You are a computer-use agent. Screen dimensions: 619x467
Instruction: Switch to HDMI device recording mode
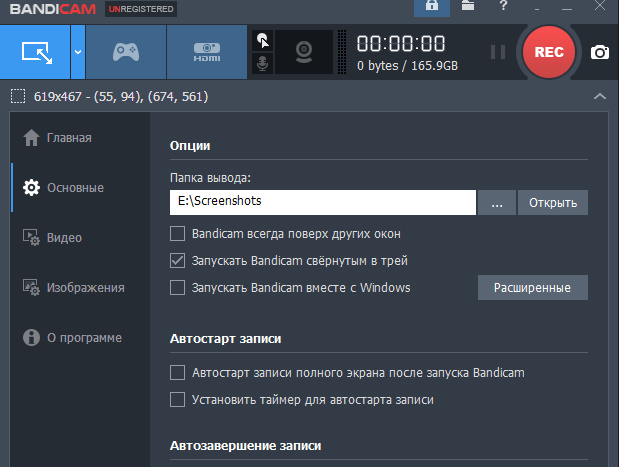click(207, 52)
